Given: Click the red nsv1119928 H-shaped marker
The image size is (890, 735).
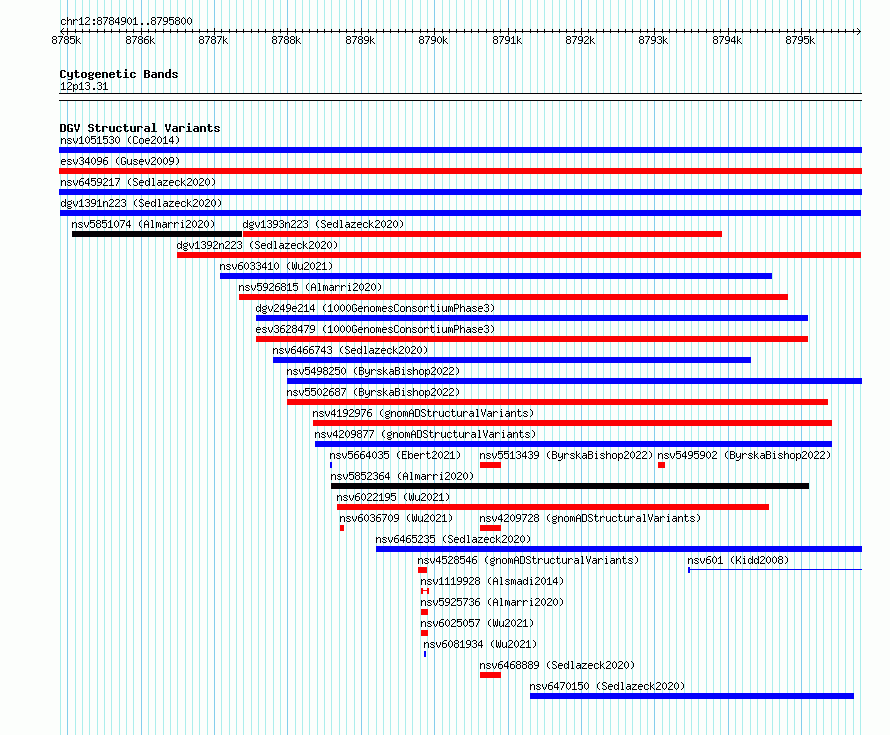Looking at the screenshot, I should pos(425,591).
